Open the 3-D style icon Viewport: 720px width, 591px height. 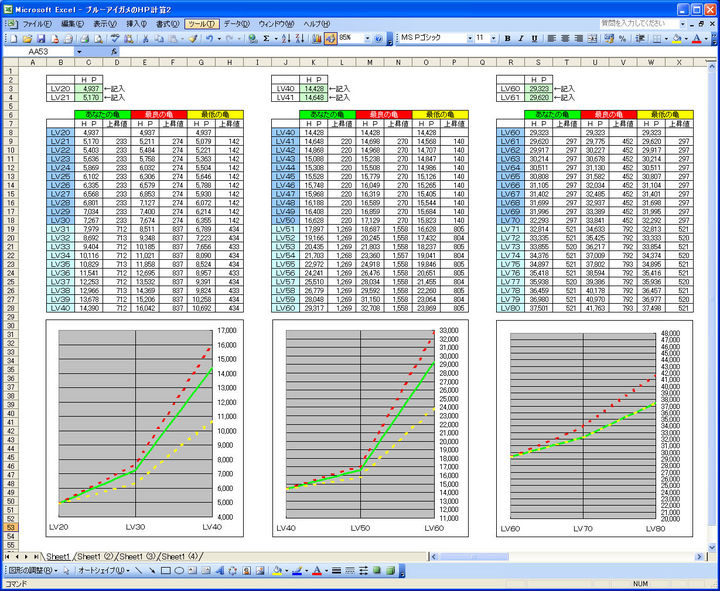click(390, 571)
